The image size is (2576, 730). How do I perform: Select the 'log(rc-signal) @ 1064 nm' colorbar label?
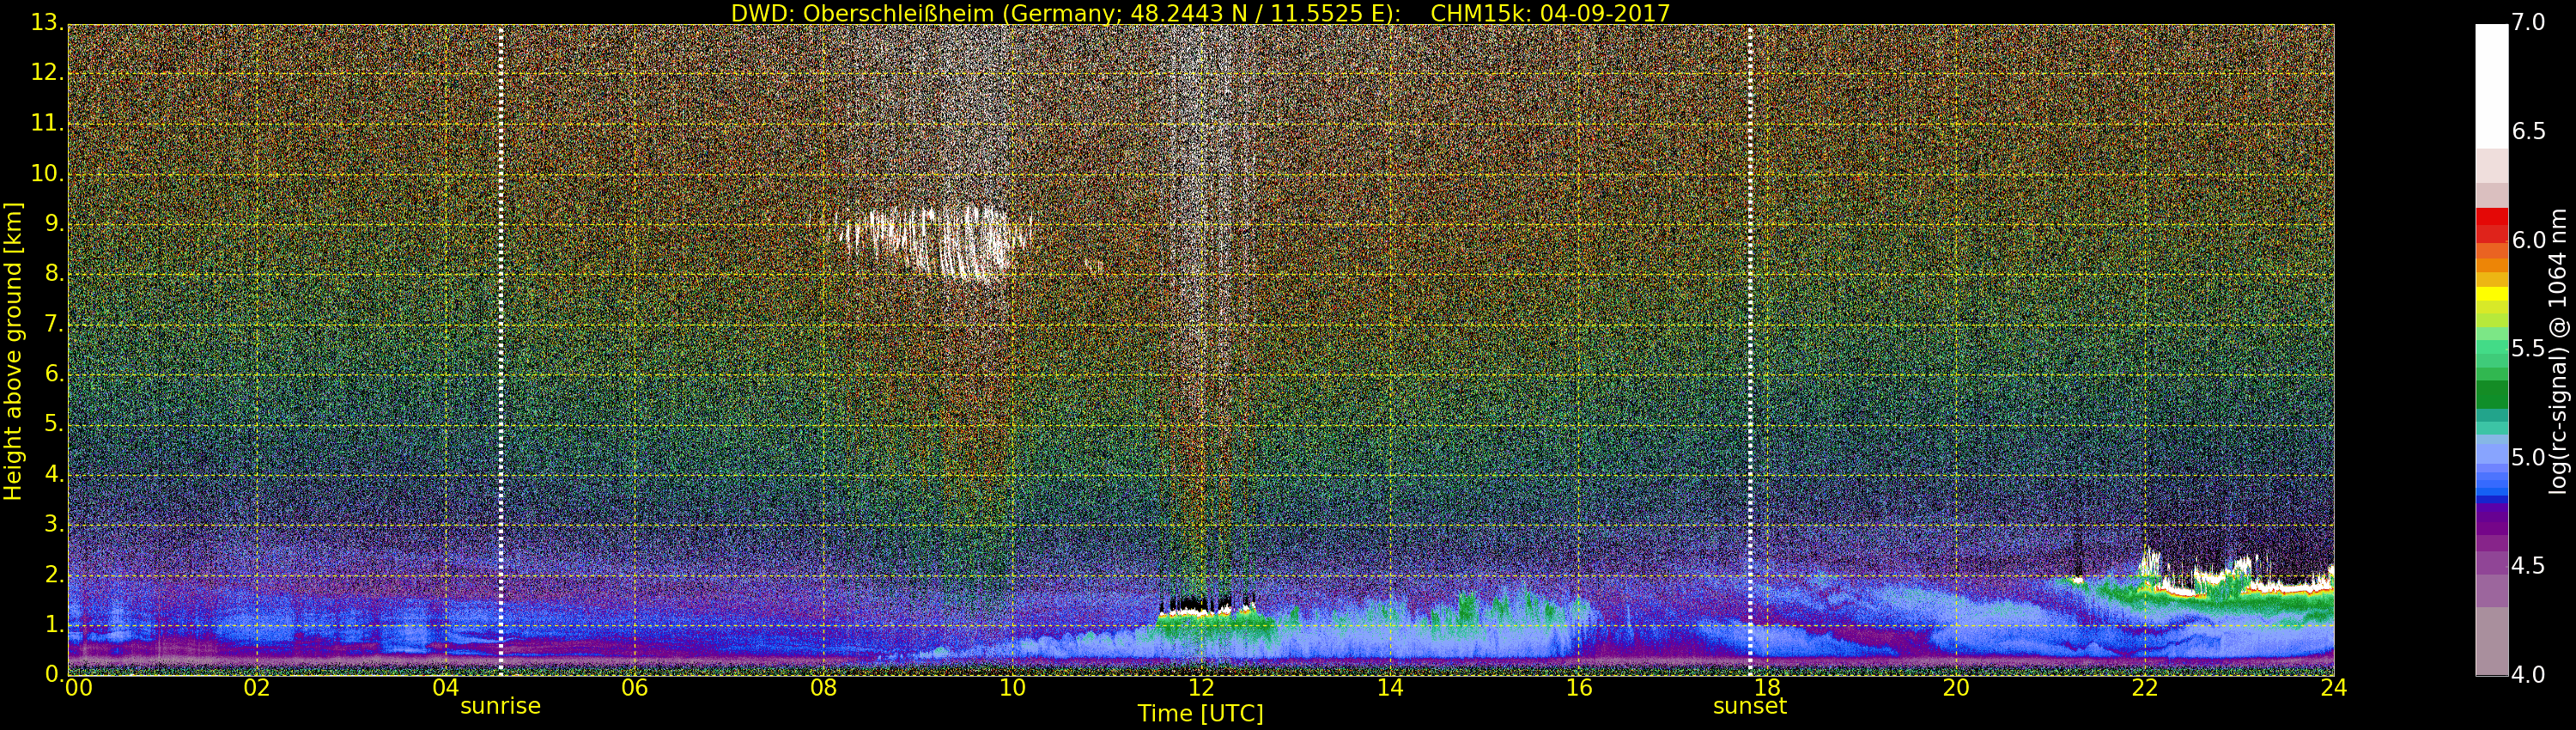(x=2557, y=350)
